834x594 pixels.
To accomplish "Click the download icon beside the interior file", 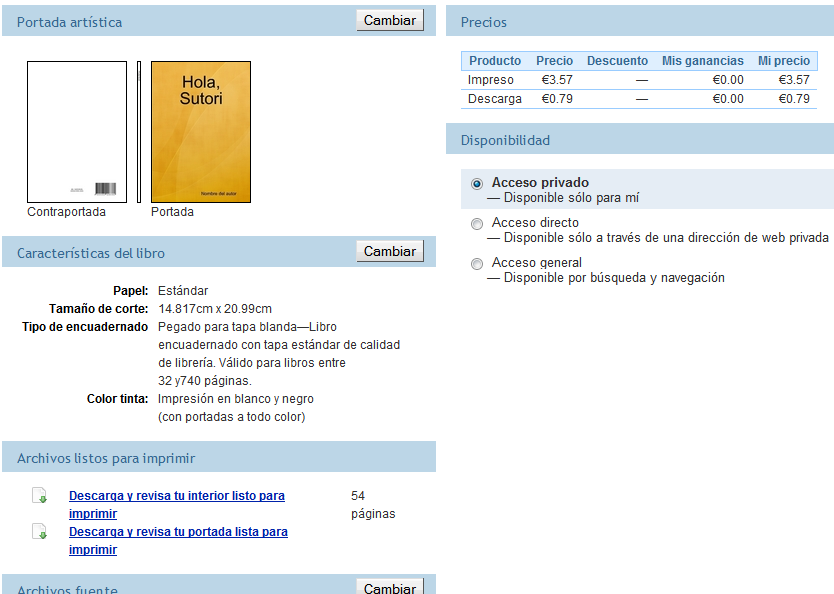I will 39,495.
